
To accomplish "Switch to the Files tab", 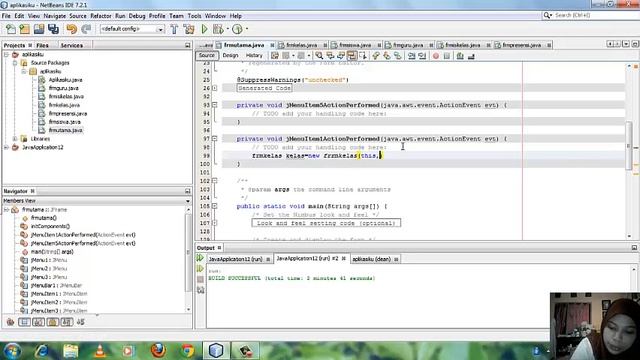I will click(42, 45).
